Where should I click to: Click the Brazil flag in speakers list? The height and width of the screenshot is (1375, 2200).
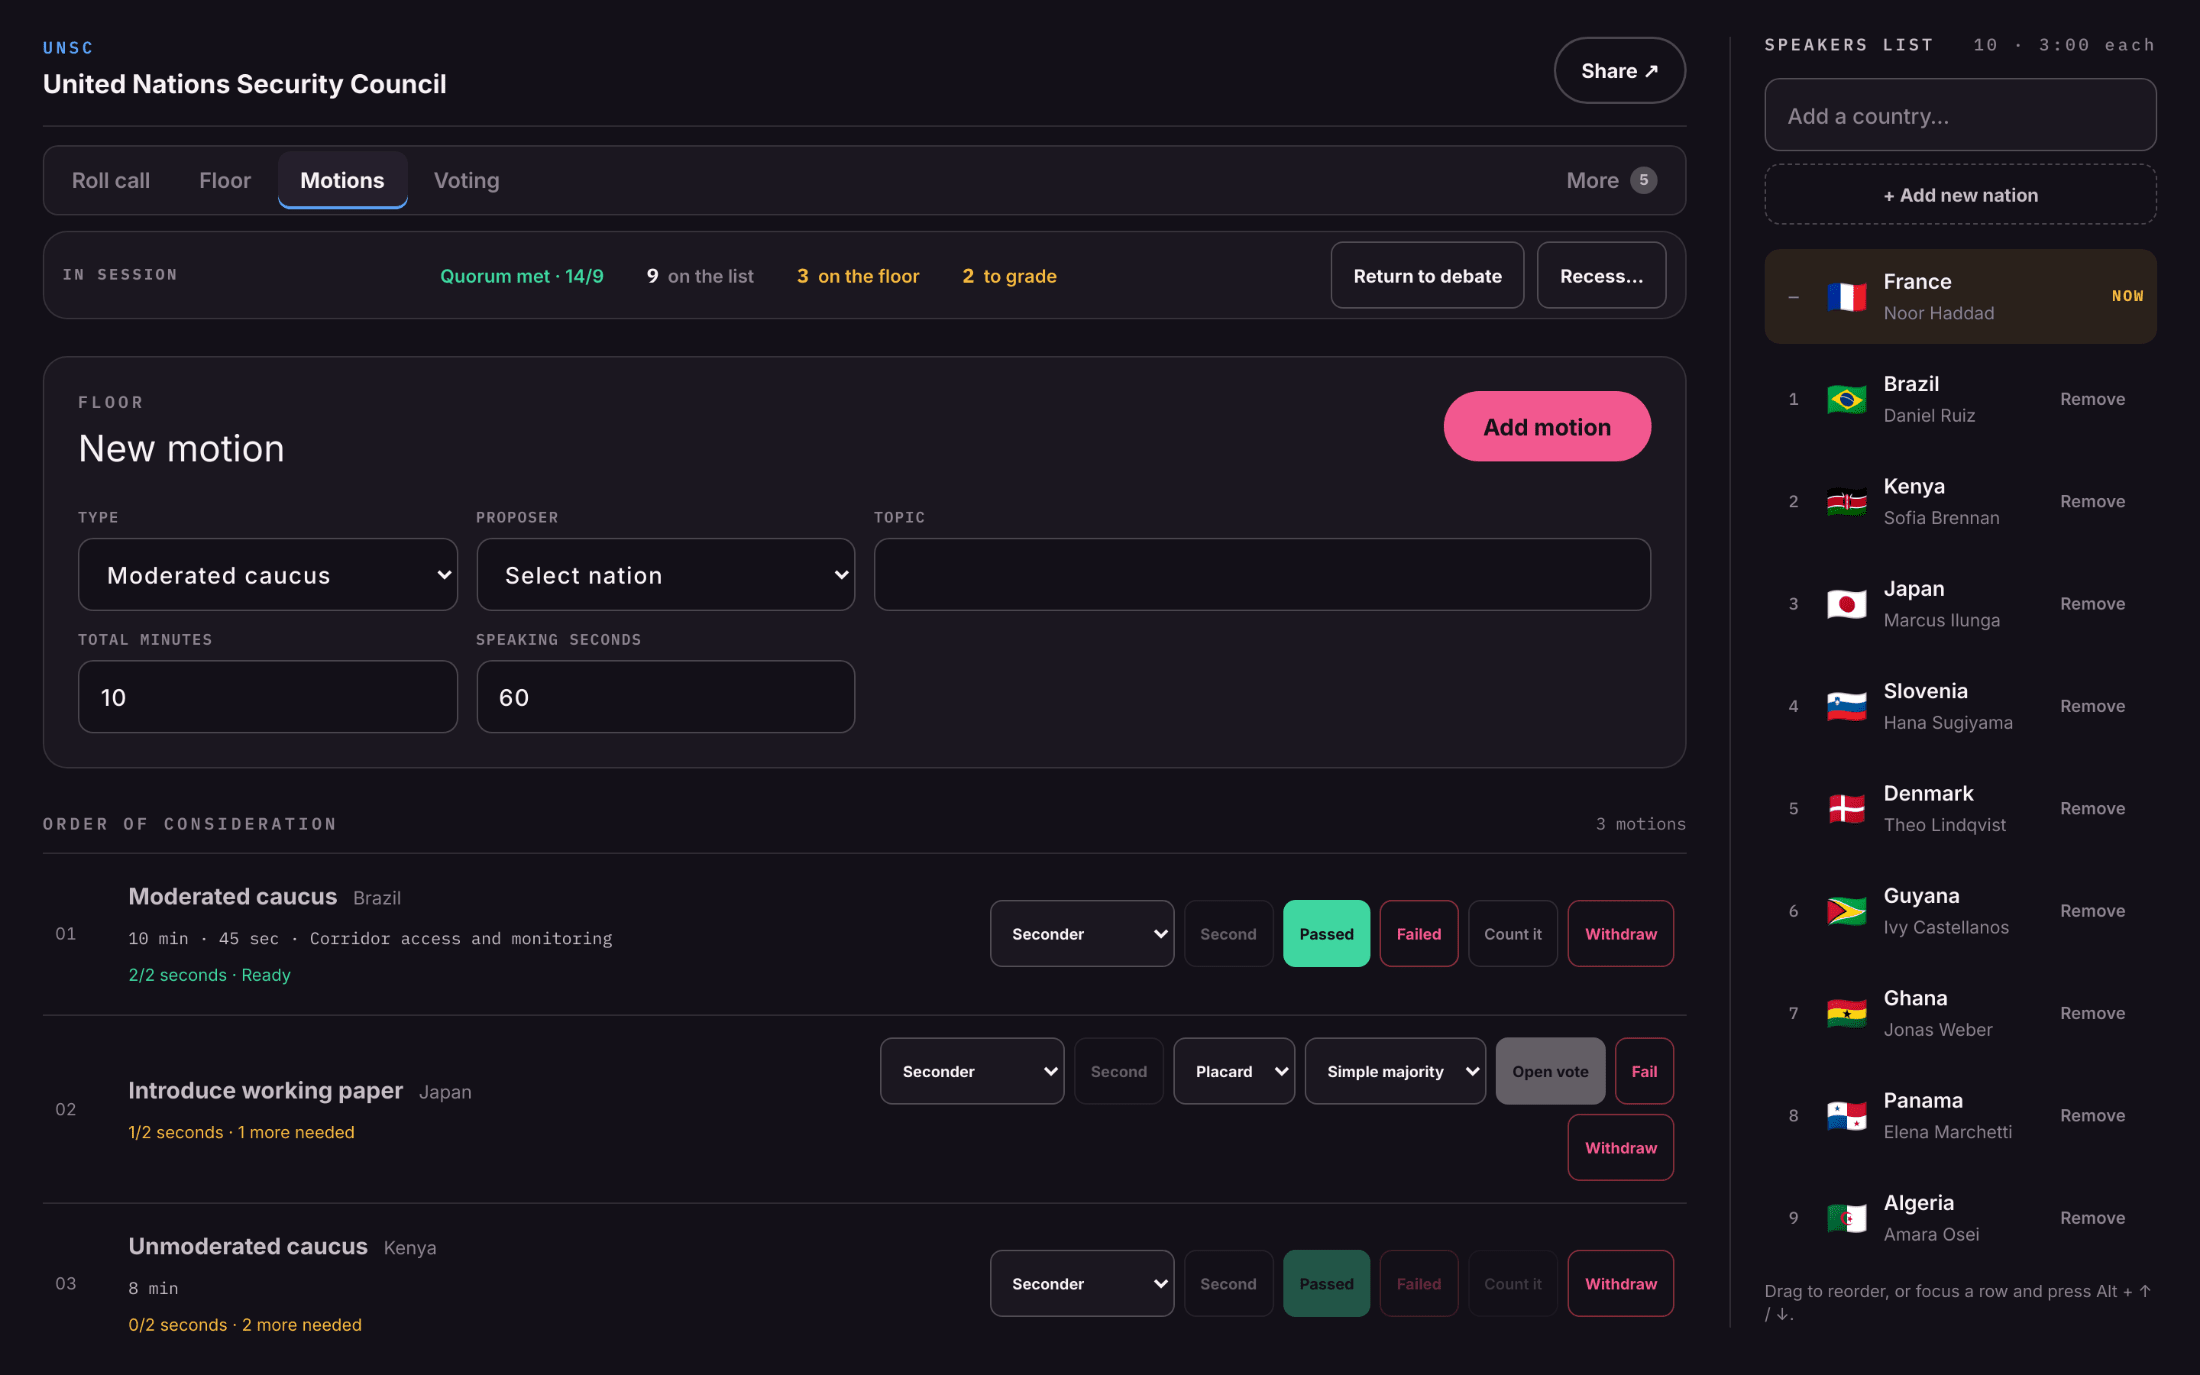click(1846, 399)
